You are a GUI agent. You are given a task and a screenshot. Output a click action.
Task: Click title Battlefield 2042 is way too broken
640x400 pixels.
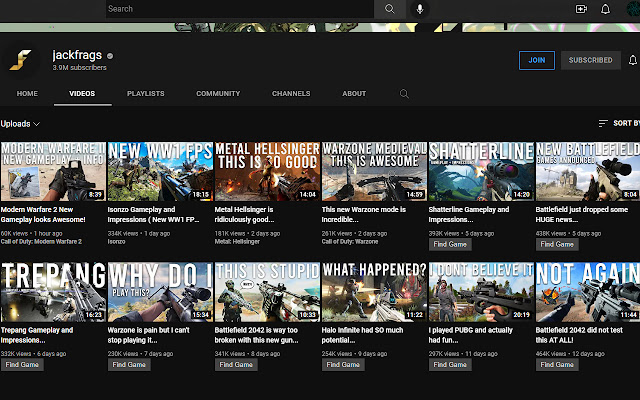[x=256, y=335]
